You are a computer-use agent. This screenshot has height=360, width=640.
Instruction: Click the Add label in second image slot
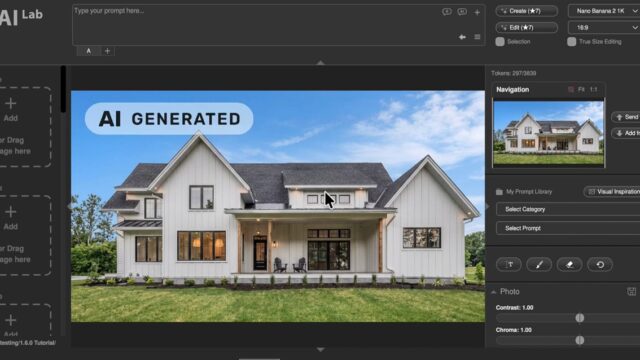[x=11, y=227]
